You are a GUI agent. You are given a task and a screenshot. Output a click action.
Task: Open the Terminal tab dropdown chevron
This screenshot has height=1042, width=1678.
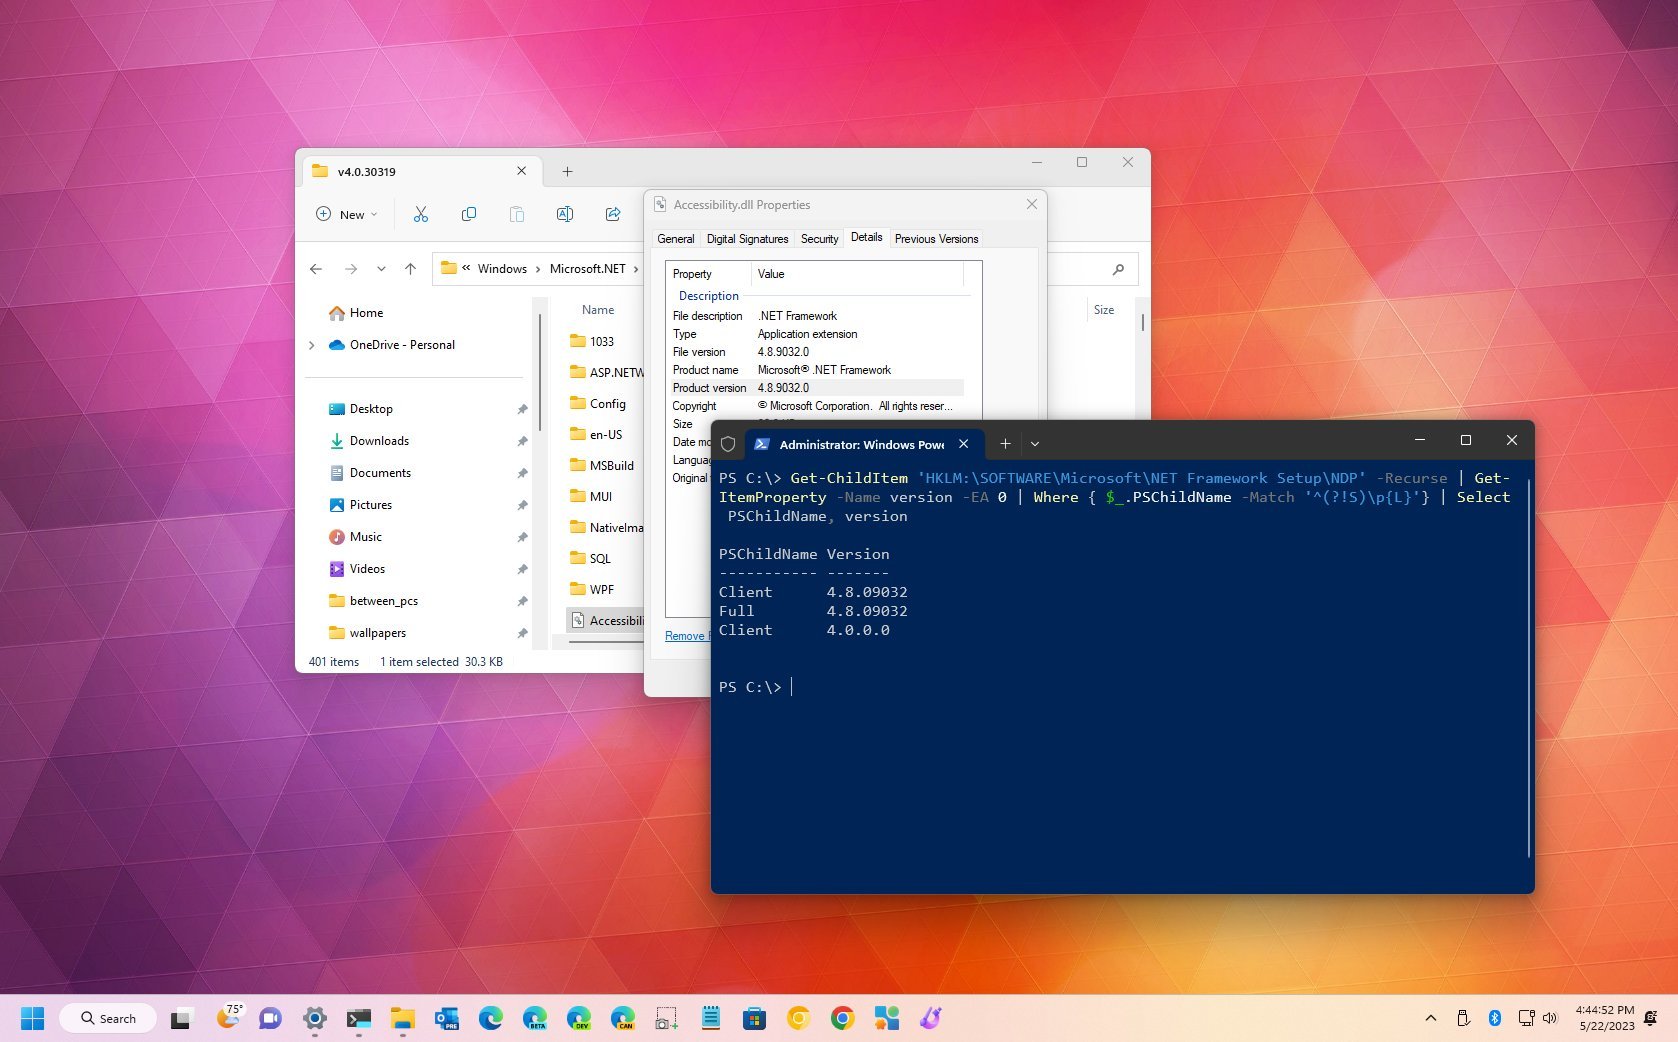1035,443
